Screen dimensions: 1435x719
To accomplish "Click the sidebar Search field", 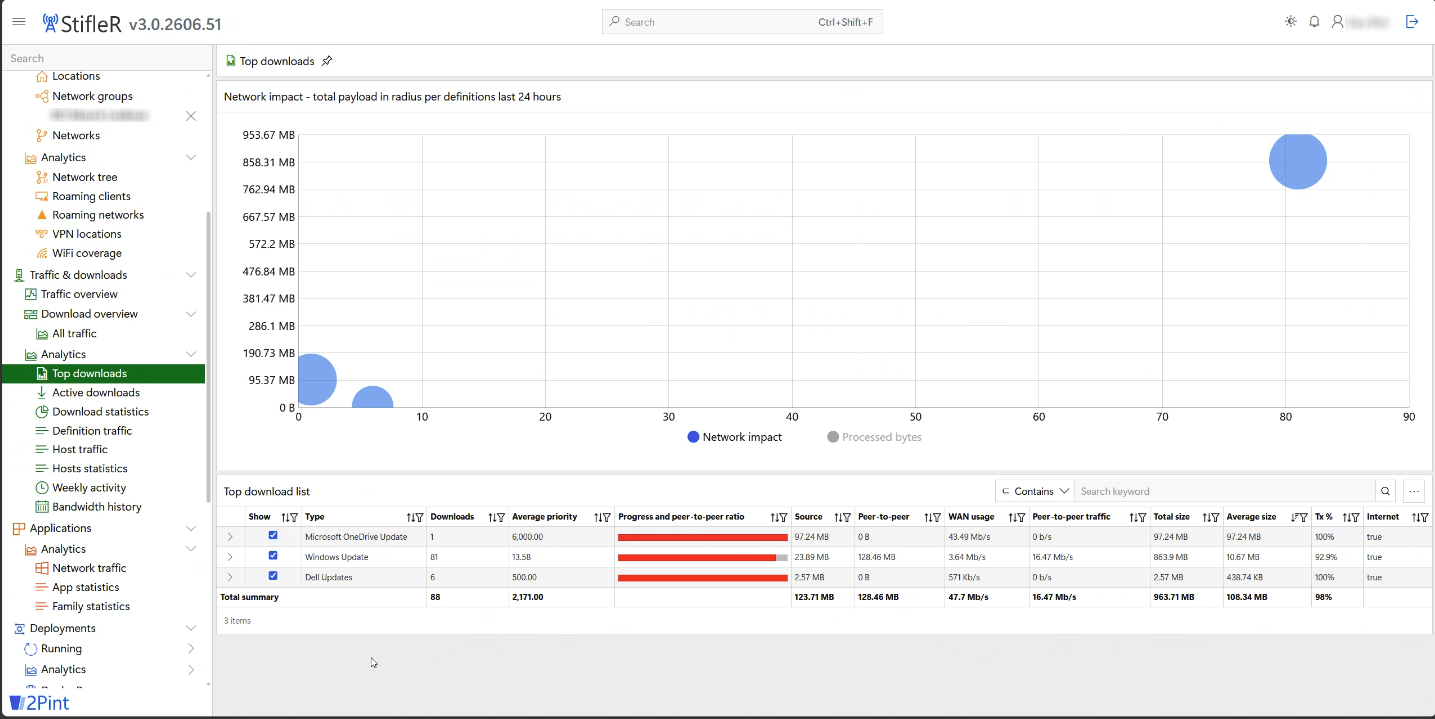I will coord(106,58).
